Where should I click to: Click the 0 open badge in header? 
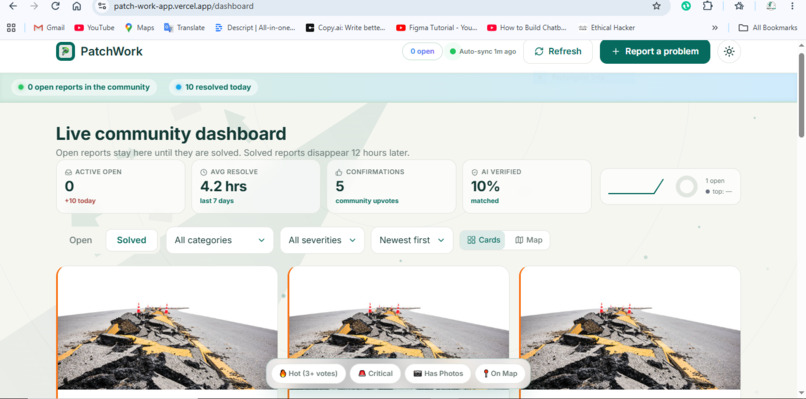coord(422,51)
